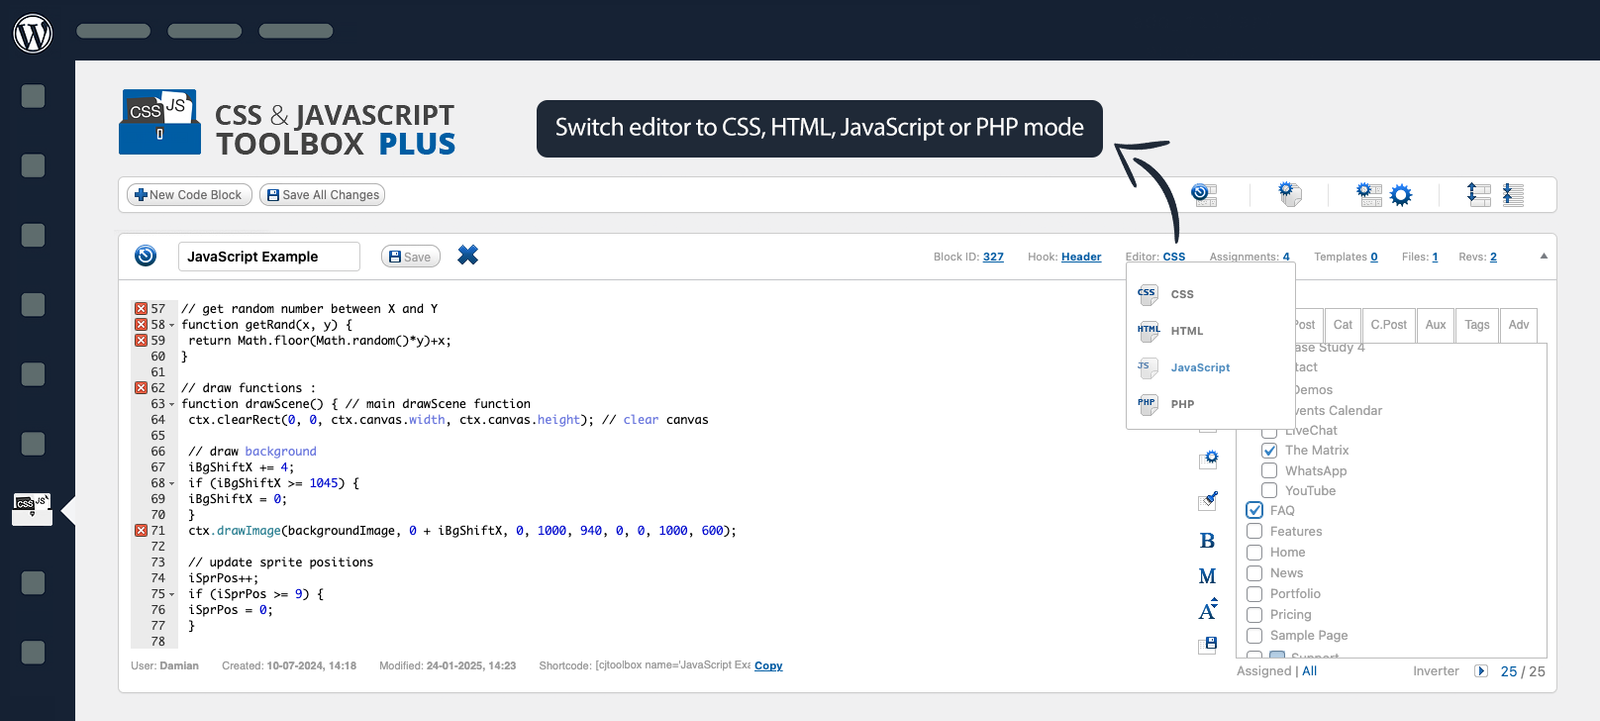Show All pages in assignment filter
Viewport: 1600px width, 721px height.
[x=1309, y=671]
